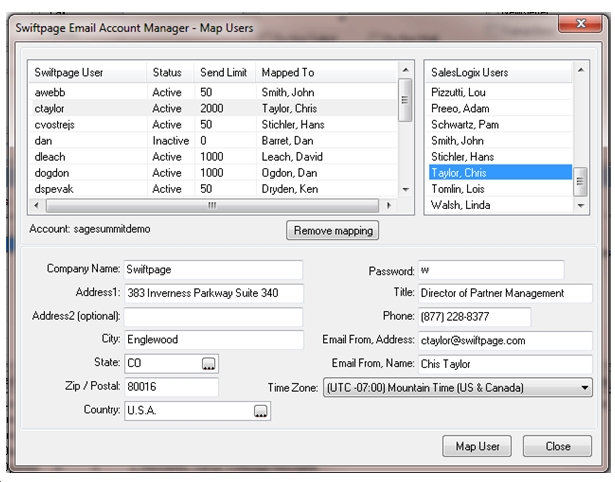Click SalesLogix Users list scroll down arrow
The image size is (615, 482).
coord(580,206)
